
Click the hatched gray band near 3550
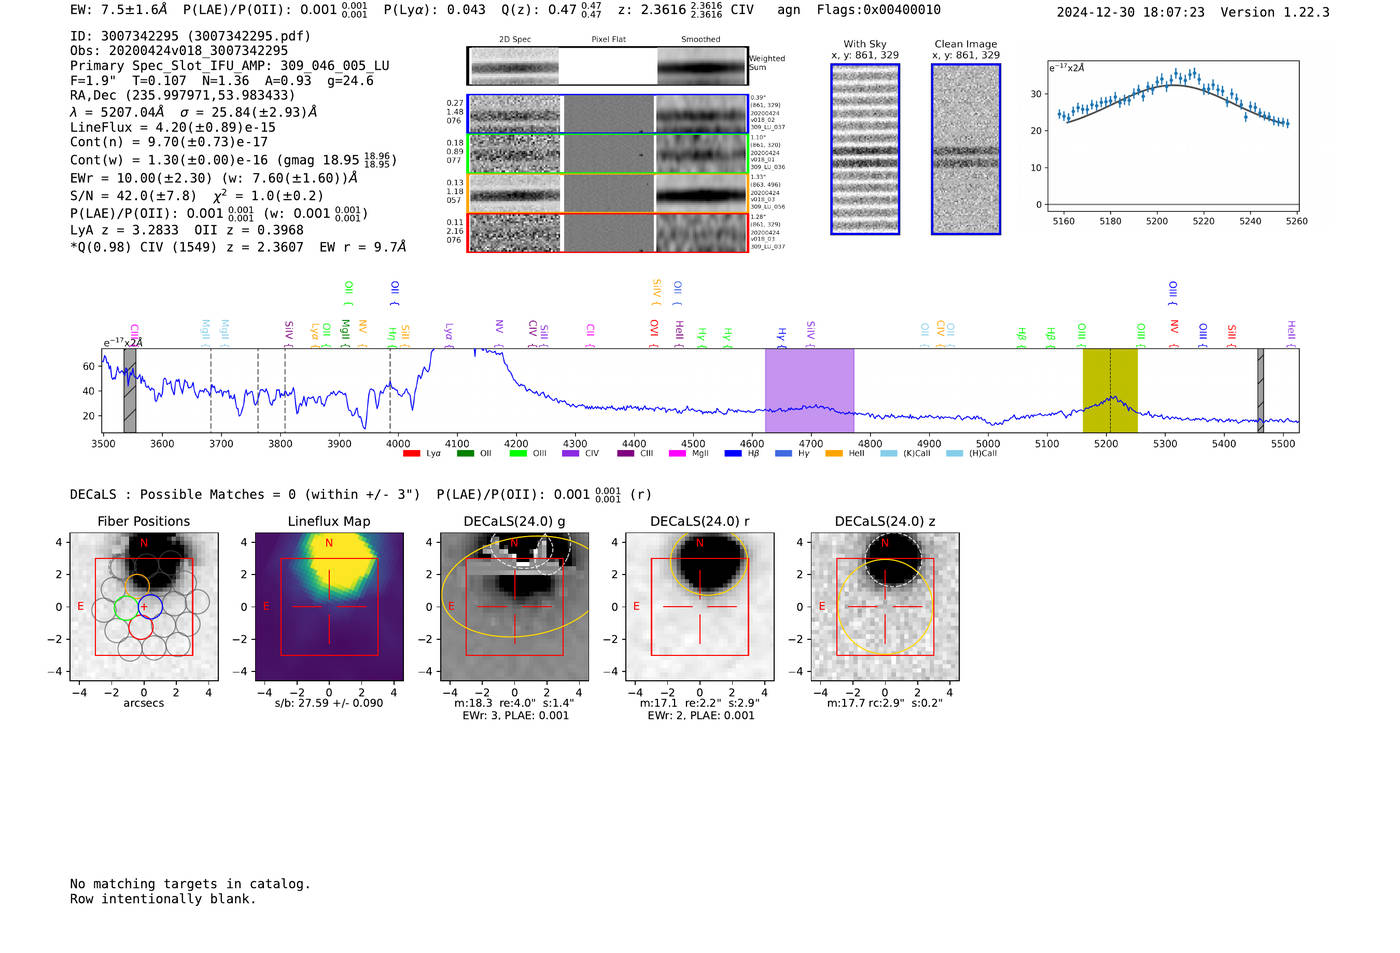point(130,390)
